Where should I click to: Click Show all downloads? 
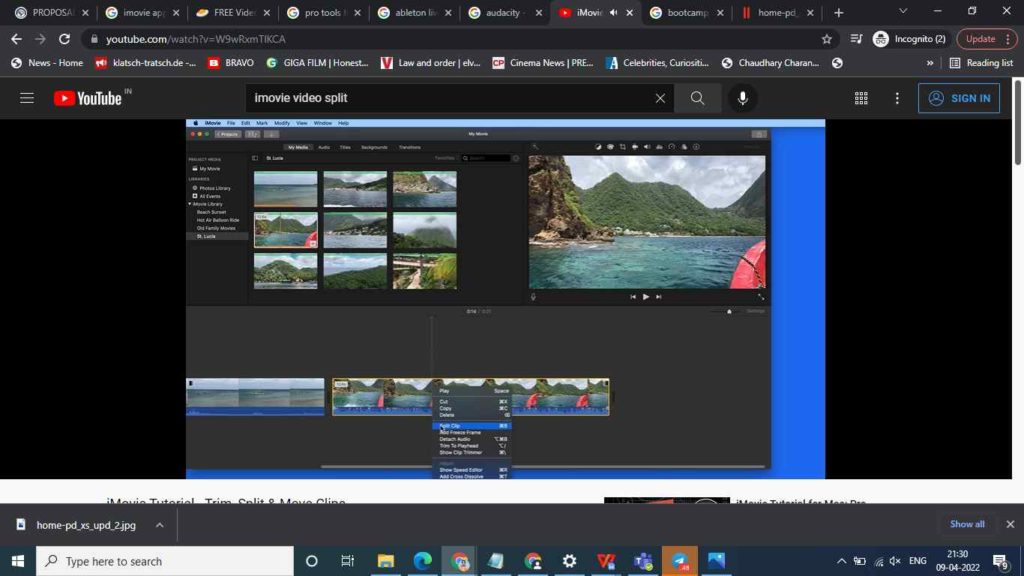click(x=967, y=524)
